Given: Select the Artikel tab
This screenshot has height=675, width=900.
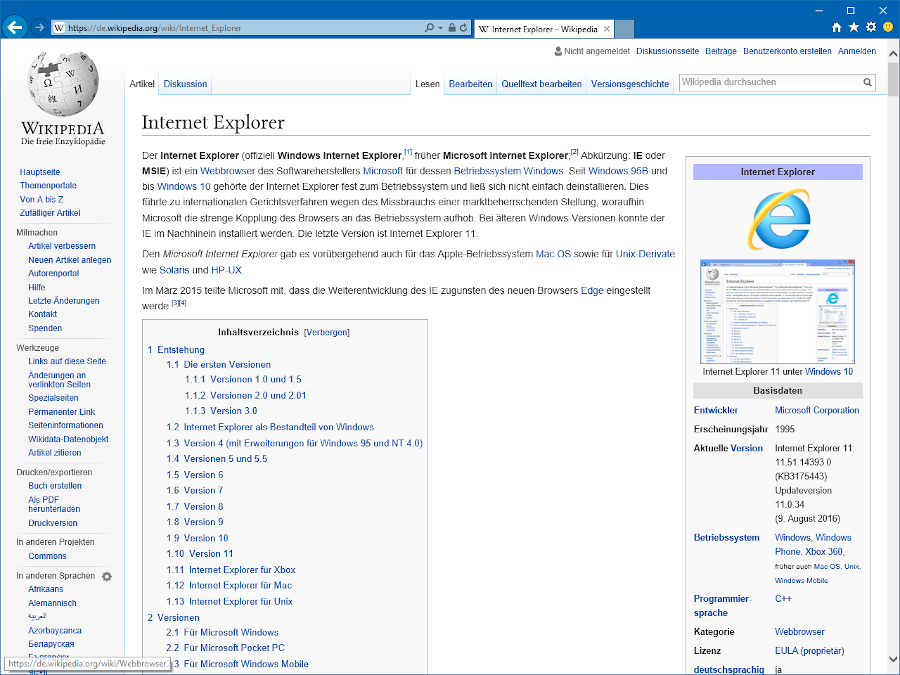Looking at the screenshot, I should (x=142, y=84).
